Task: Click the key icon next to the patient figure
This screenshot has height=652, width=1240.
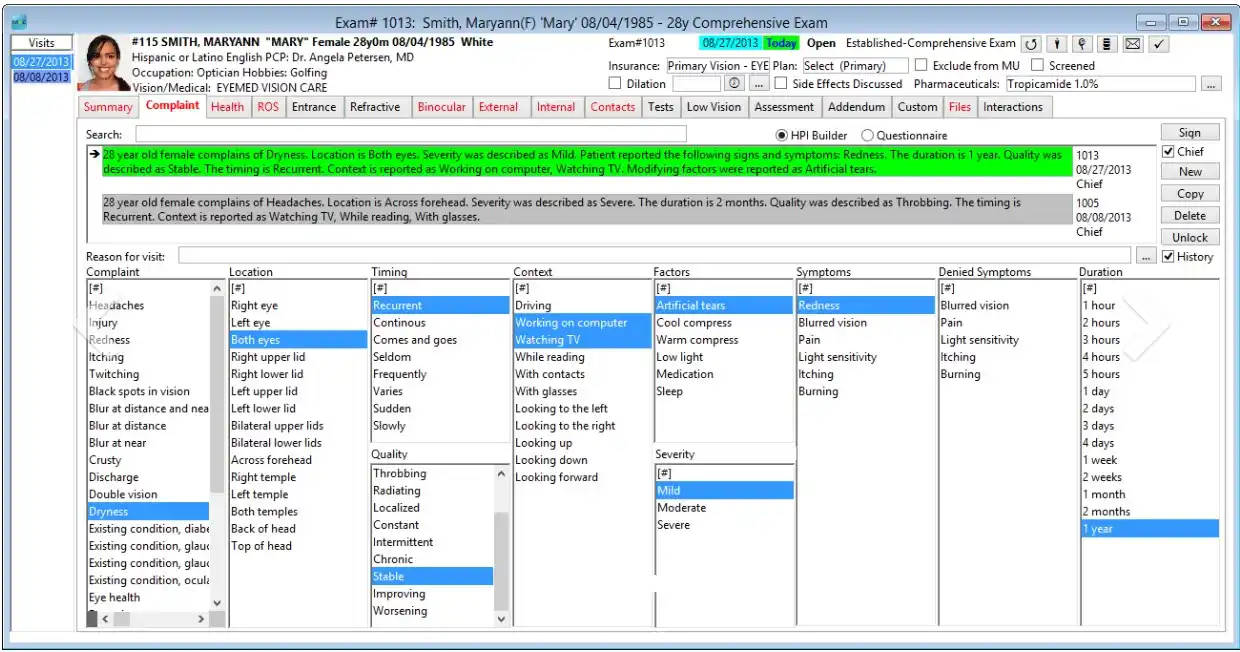Action: click(x=1082, y=44)
